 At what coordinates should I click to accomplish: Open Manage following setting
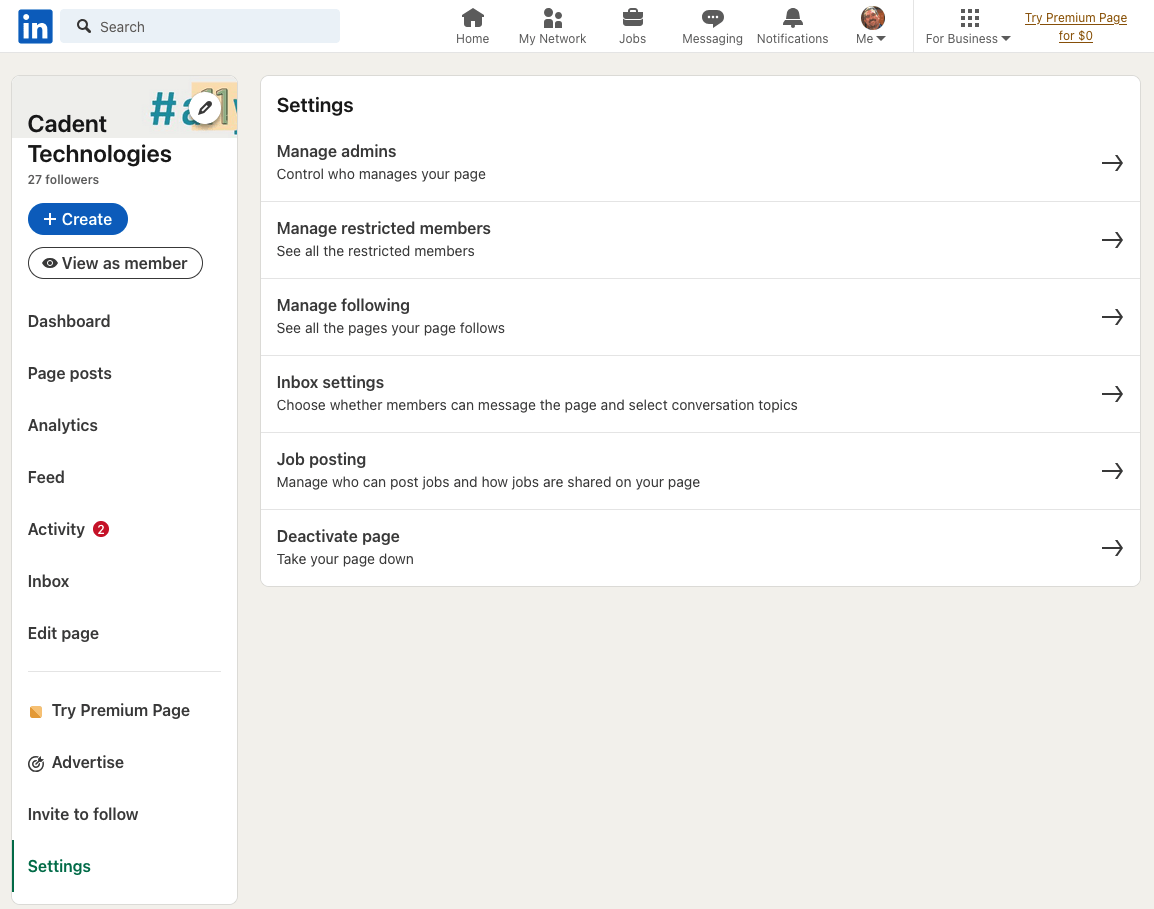pos(700,317)
